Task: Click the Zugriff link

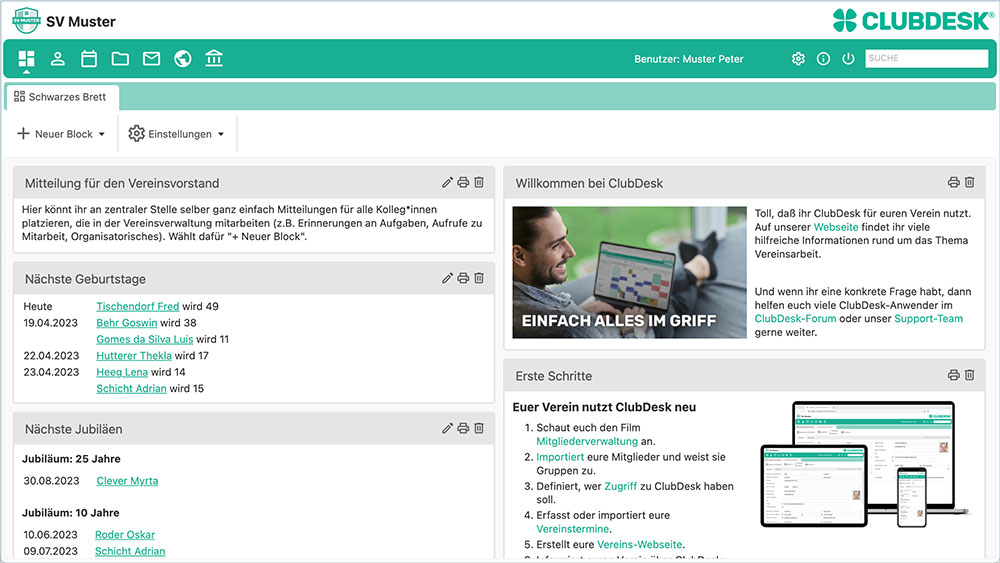Action: tap(621, 486)
